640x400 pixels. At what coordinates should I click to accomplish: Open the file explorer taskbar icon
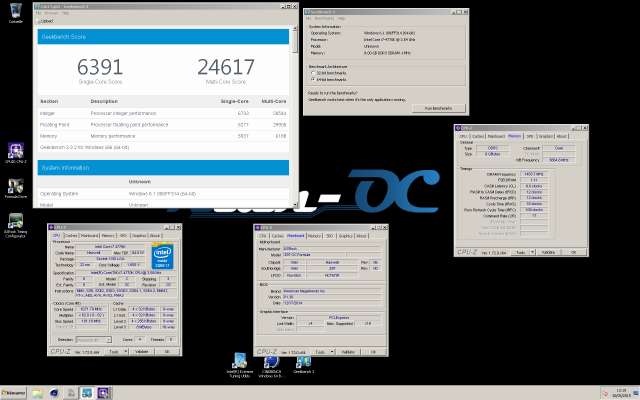[x=38, y=393]
